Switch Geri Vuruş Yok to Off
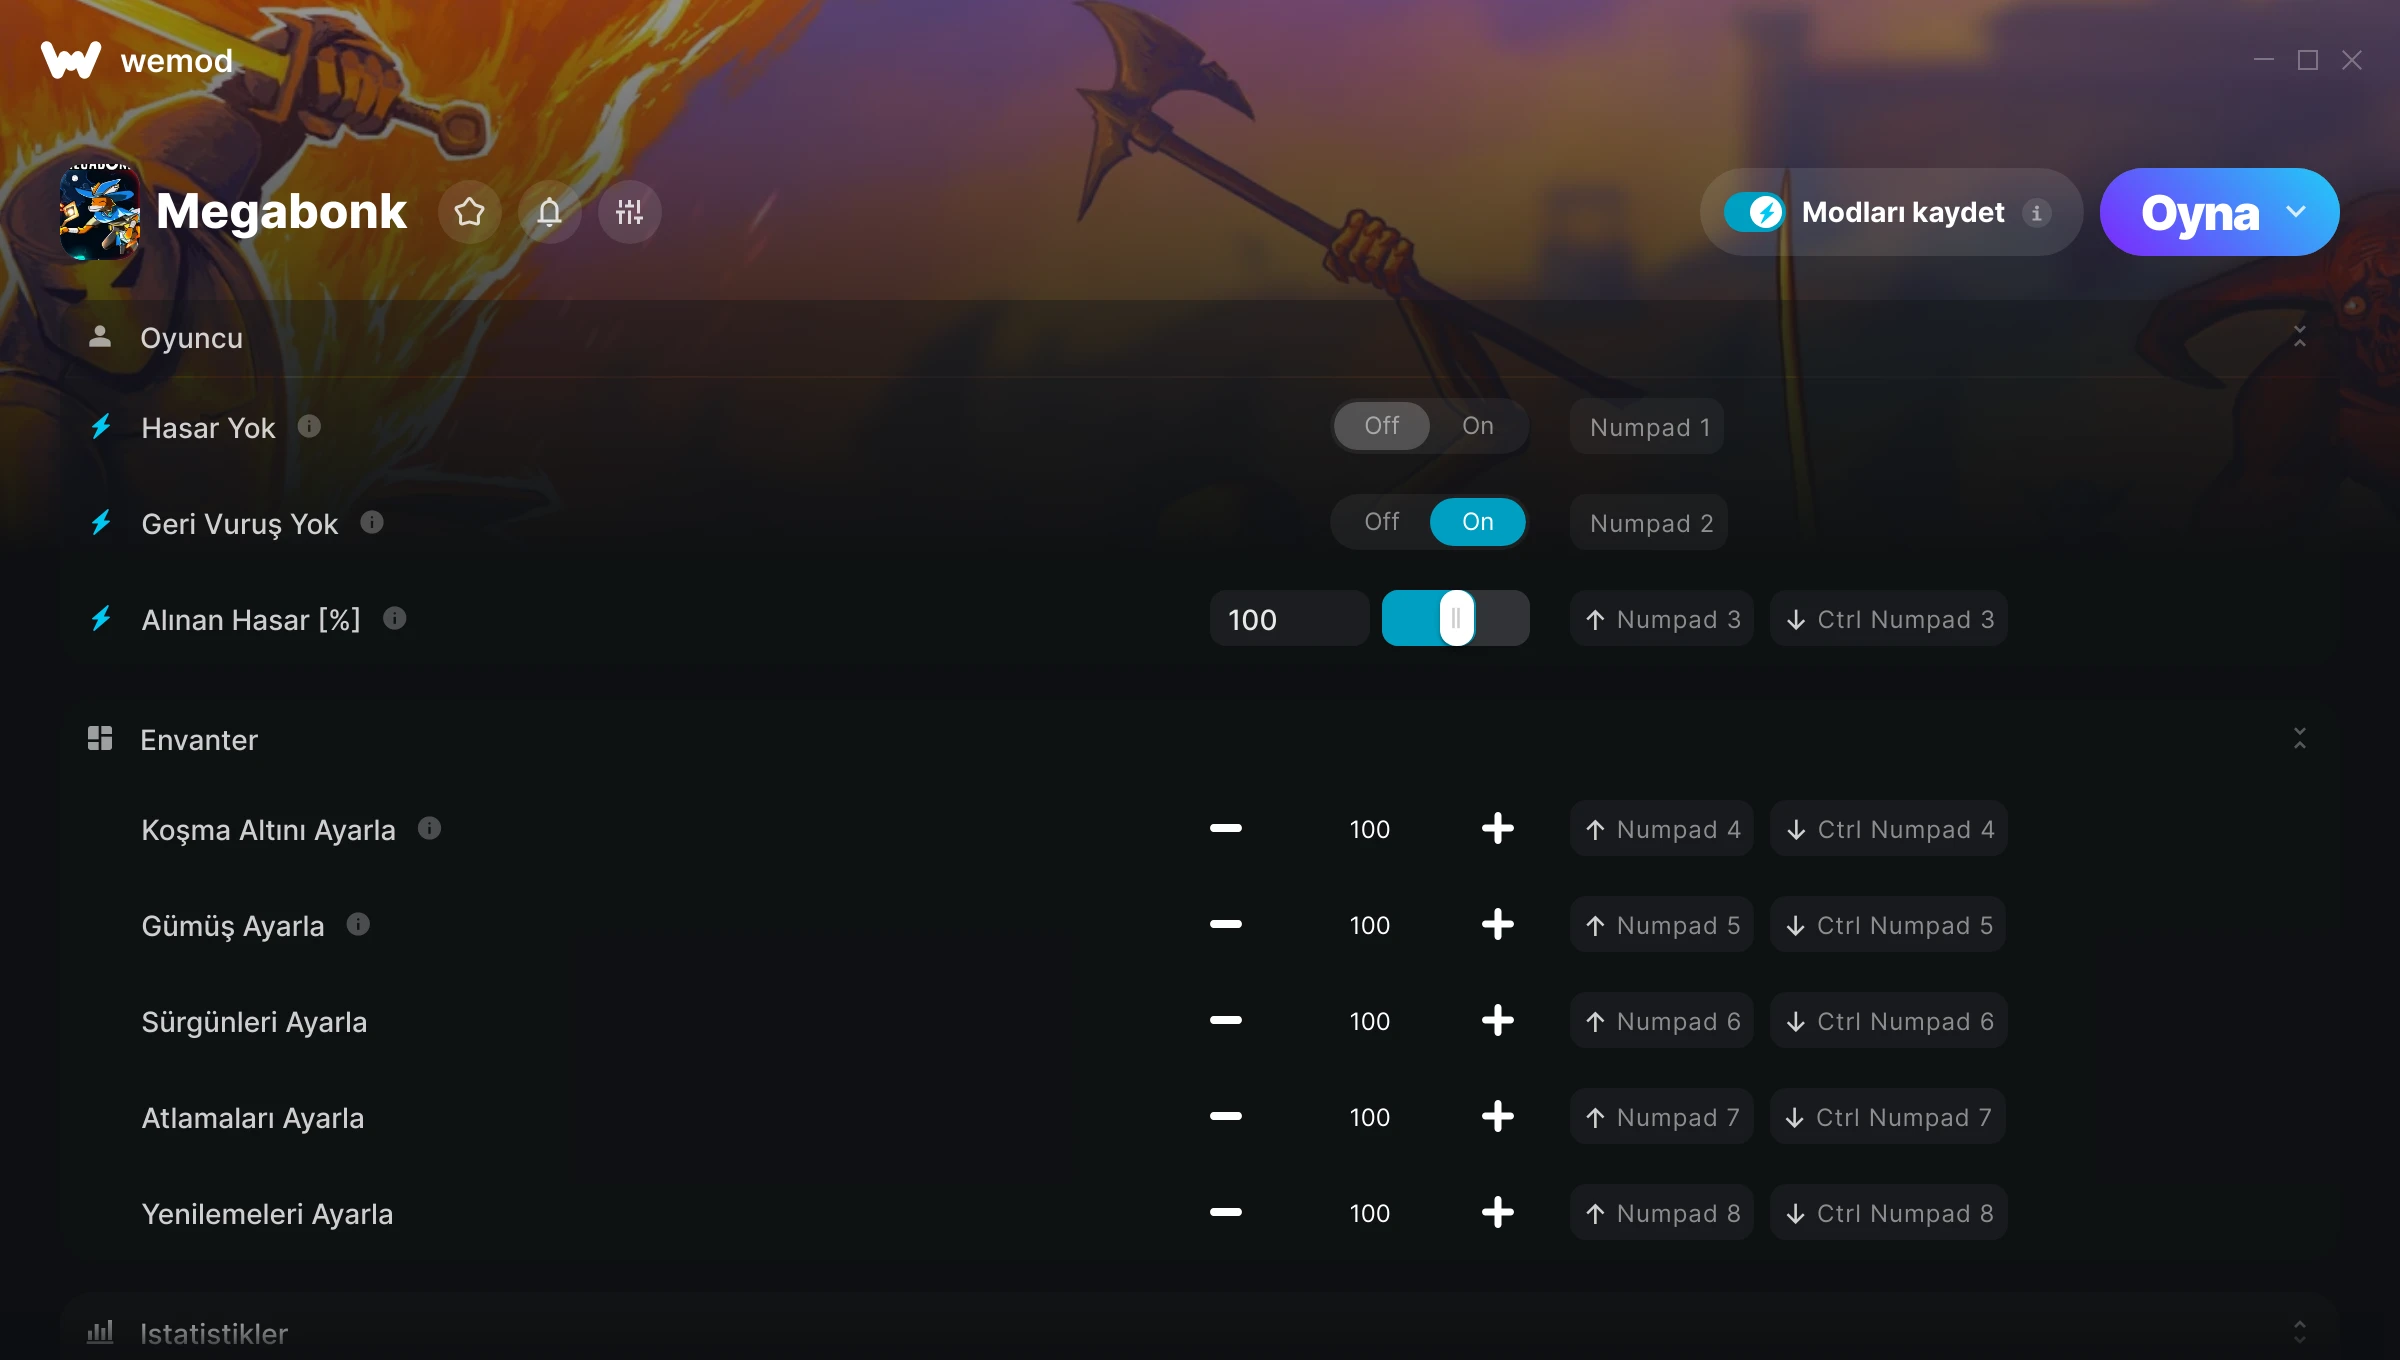 1381,522
